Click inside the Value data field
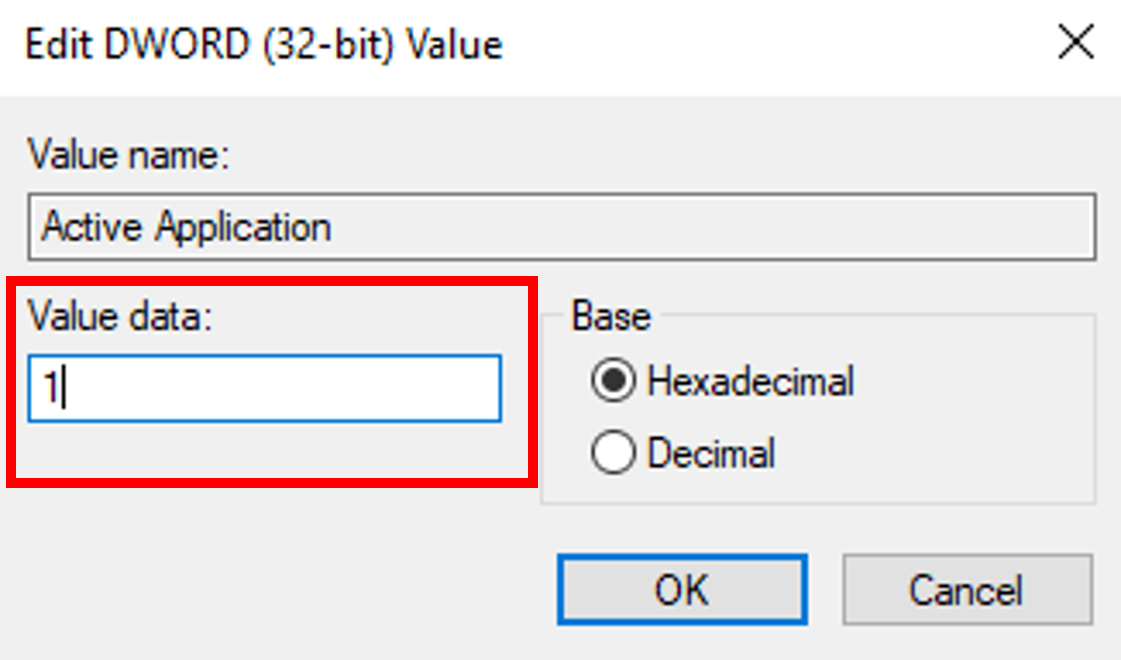 click(264, 389)
